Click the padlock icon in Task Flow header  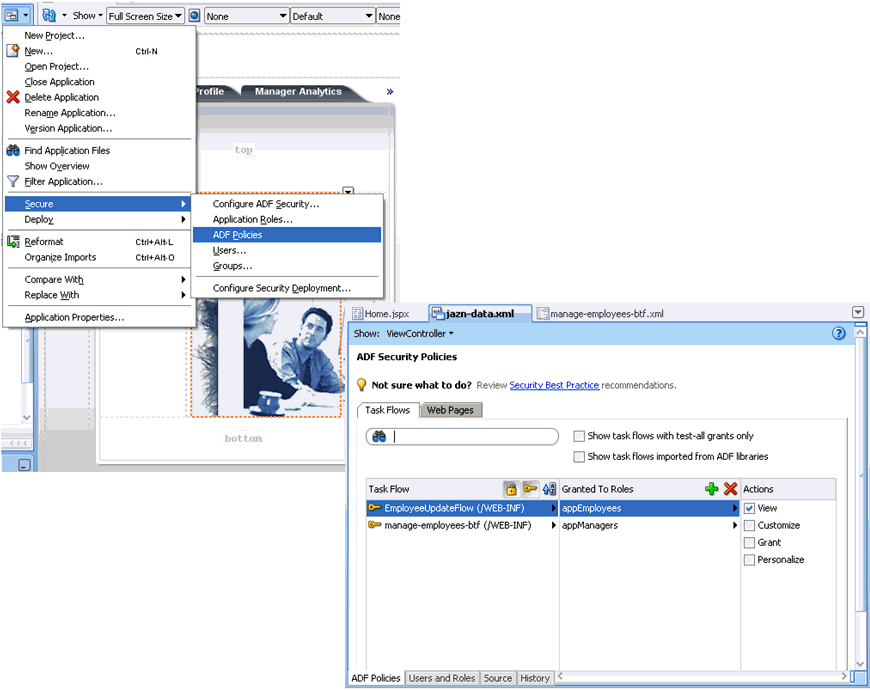coord(510,487)
